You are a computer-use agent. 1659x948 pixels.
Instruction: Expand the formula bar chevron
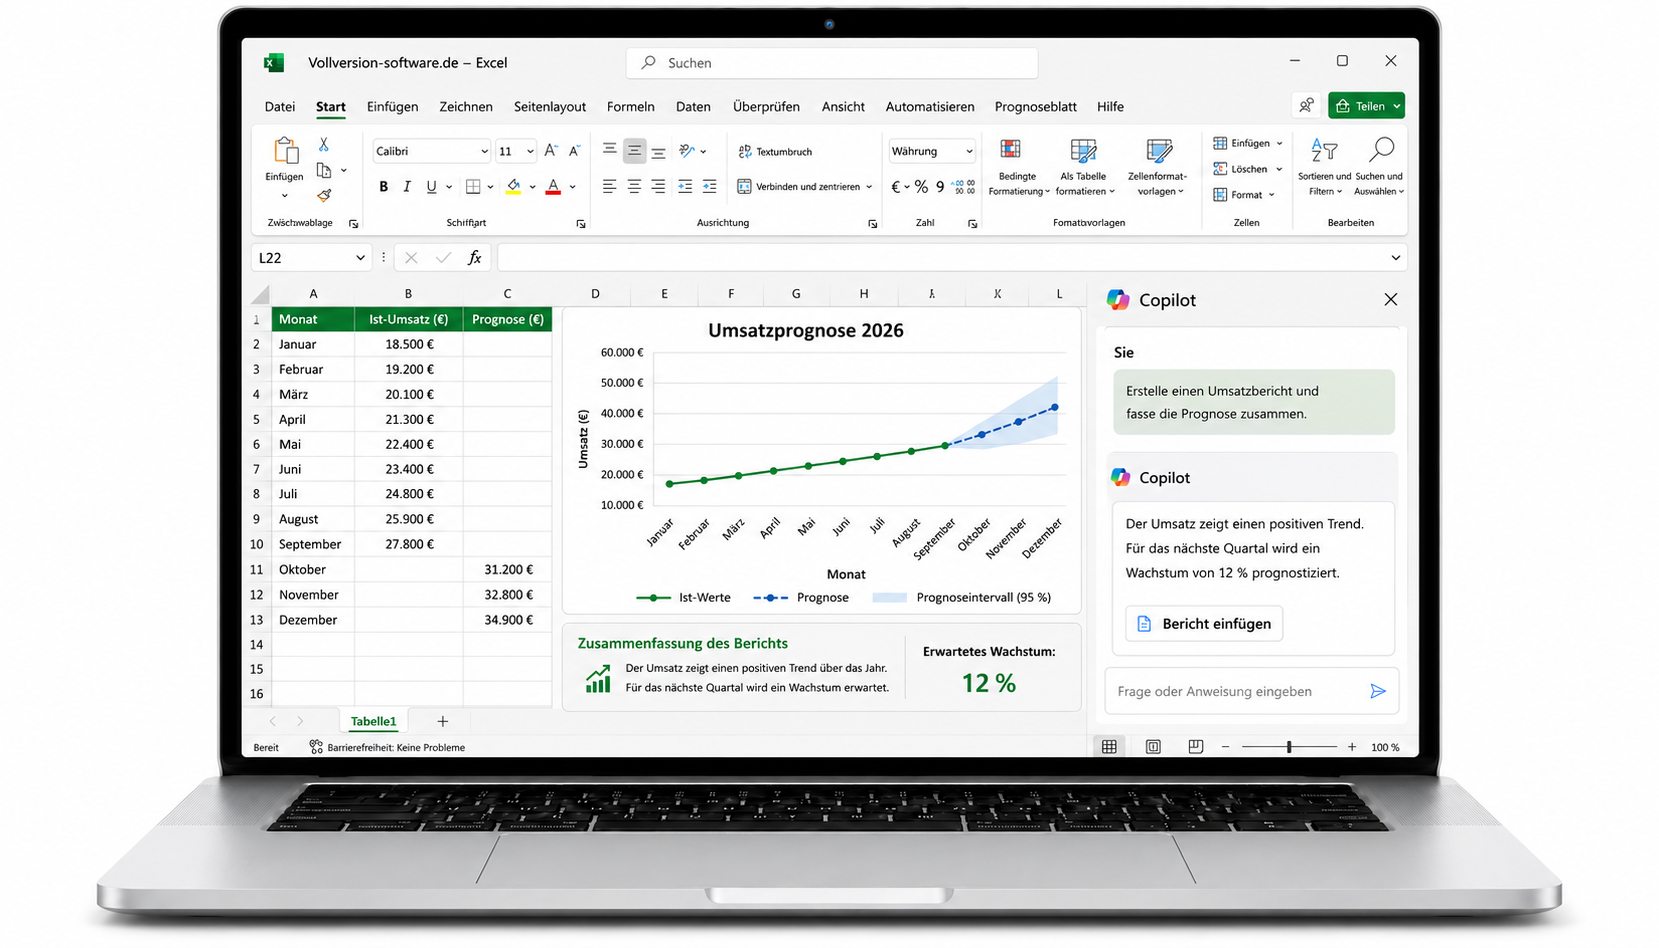point(1395,257)
